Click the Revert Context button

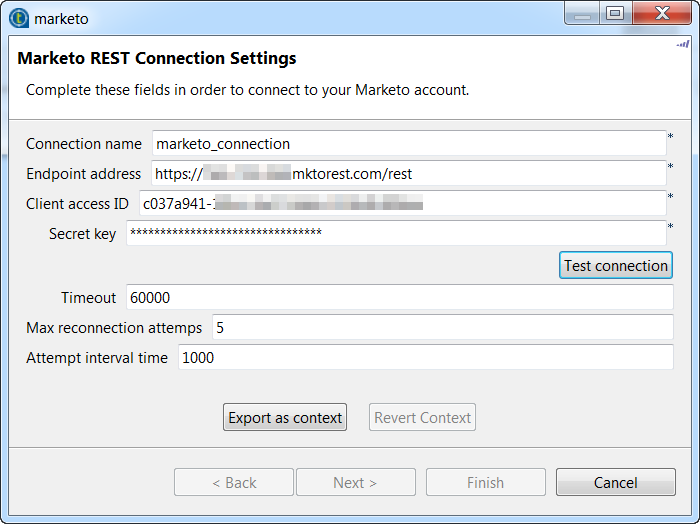tap(422, 418)
